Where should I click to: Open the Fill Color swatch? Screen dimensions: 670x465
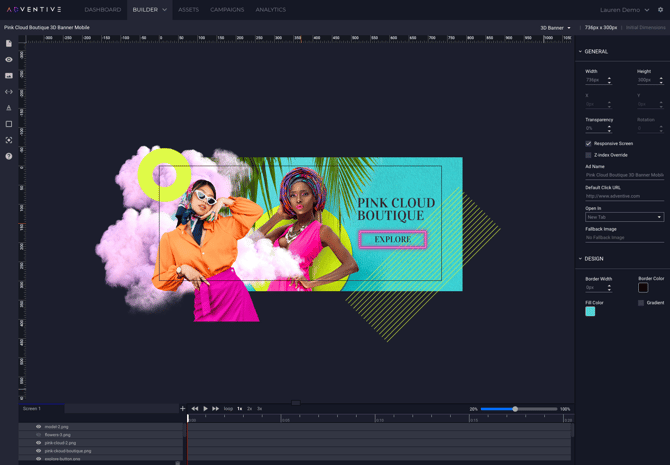[x=590, y=312]
